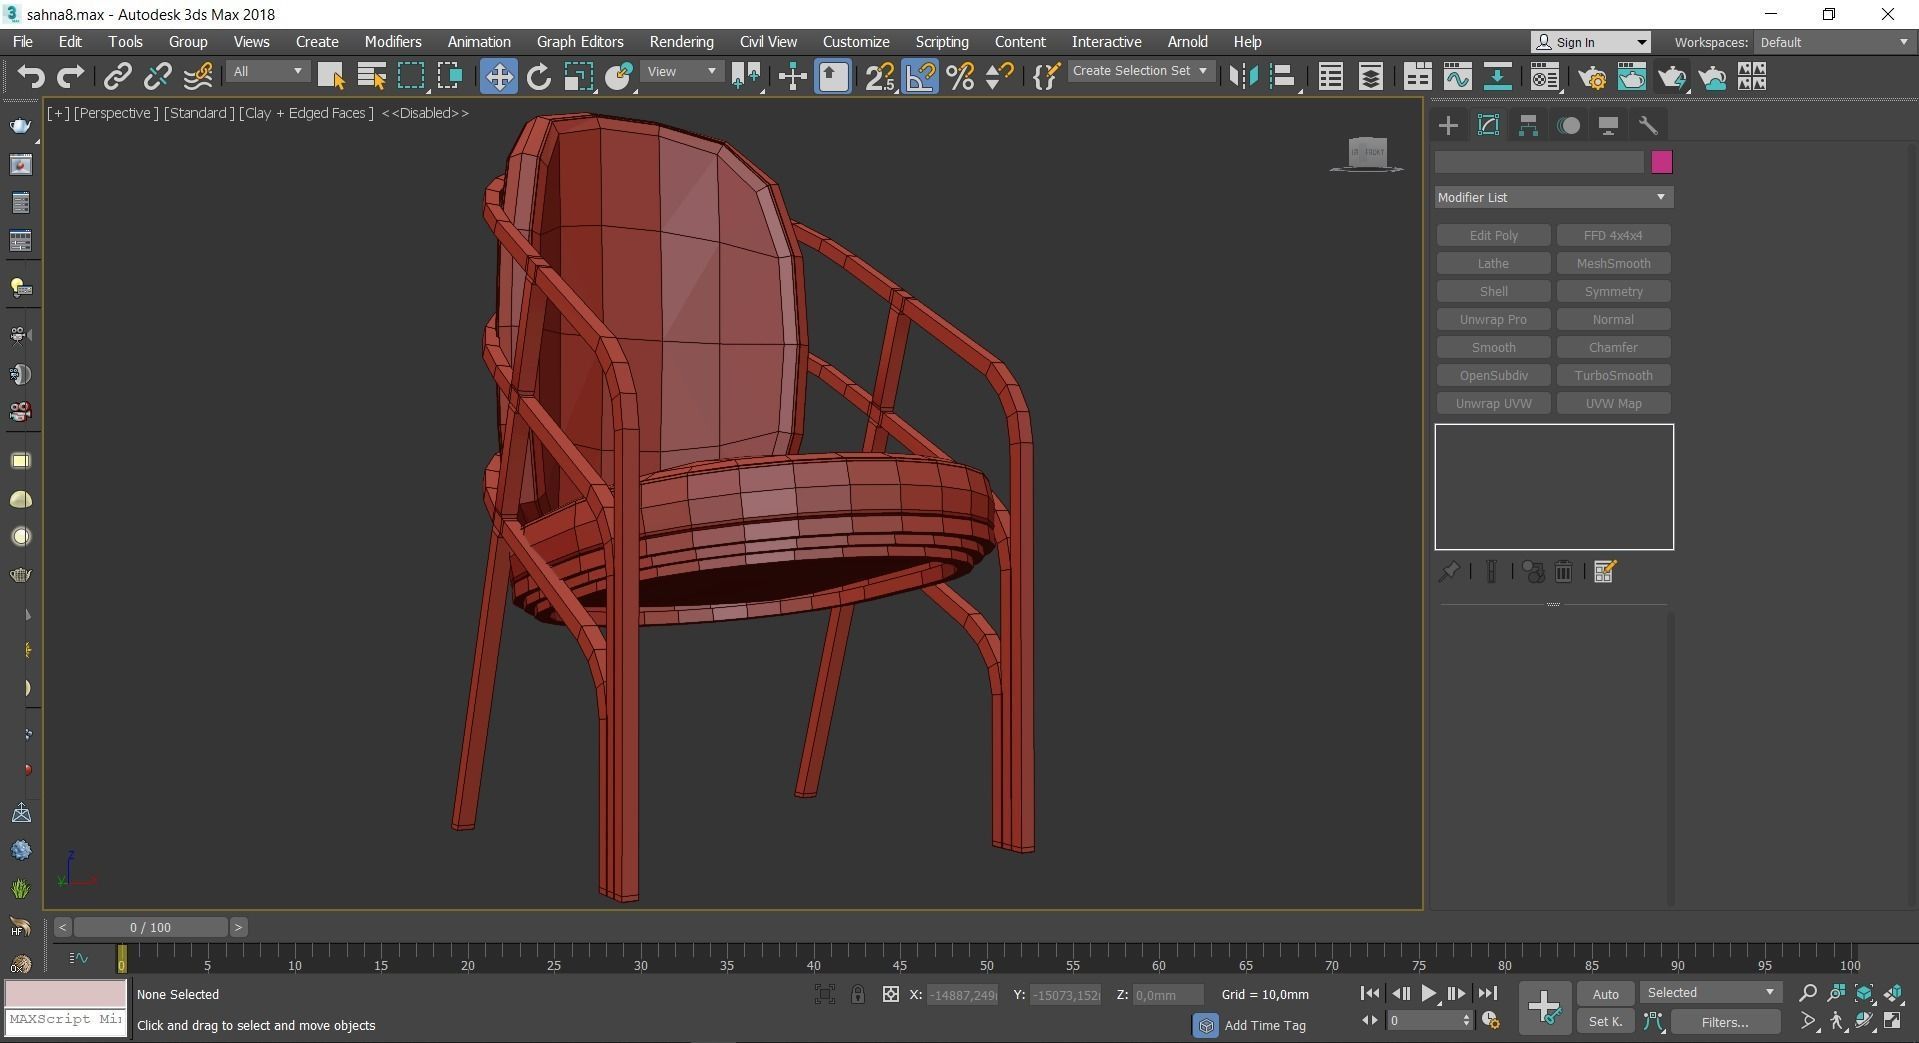
Task: Click Configure Modifier Sets icon
Action: (x=1605, y=572)
